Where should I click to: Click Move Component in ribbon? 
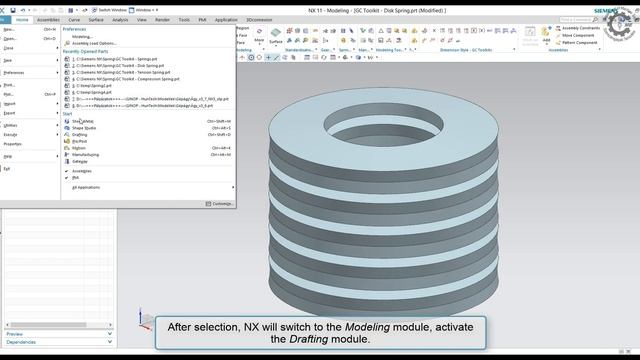[x=575, y=36]
